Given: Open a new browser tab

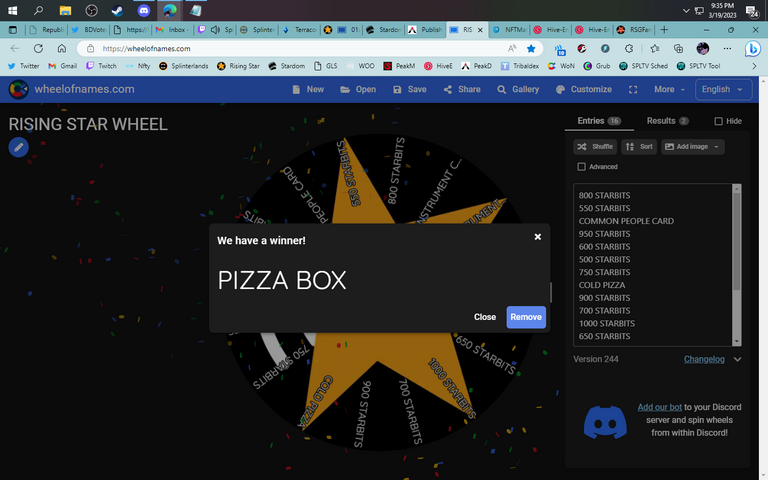Looking at the screenshot, I should (x=664, y=30).
